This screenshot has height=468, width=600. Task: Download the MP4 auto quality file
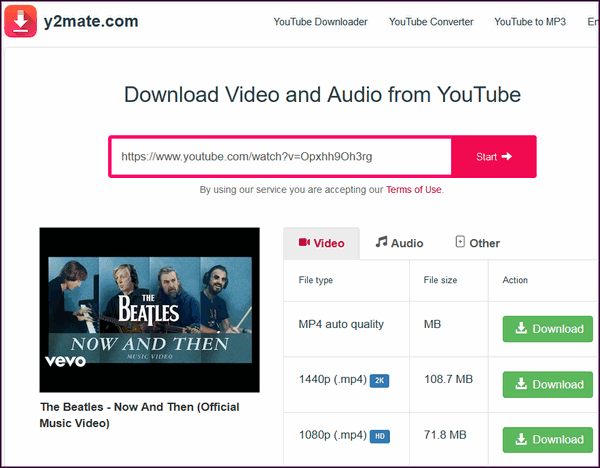click(548, 329)
